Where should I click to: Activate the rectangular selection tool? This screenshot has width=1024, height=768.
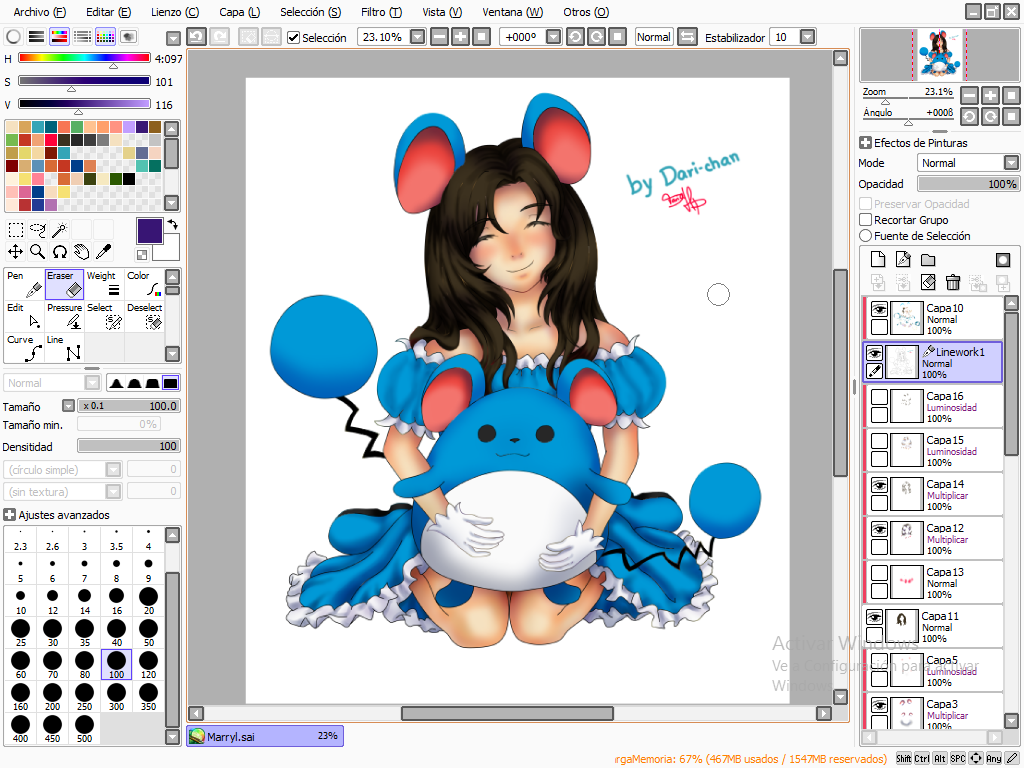[16, 230]
